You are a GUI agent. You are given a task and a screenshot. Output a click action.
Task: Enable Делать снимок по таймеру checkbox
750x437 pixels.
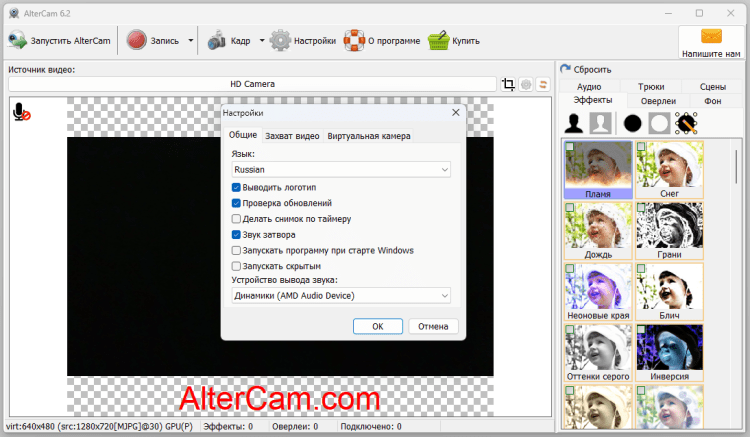[x=236, y=219]
